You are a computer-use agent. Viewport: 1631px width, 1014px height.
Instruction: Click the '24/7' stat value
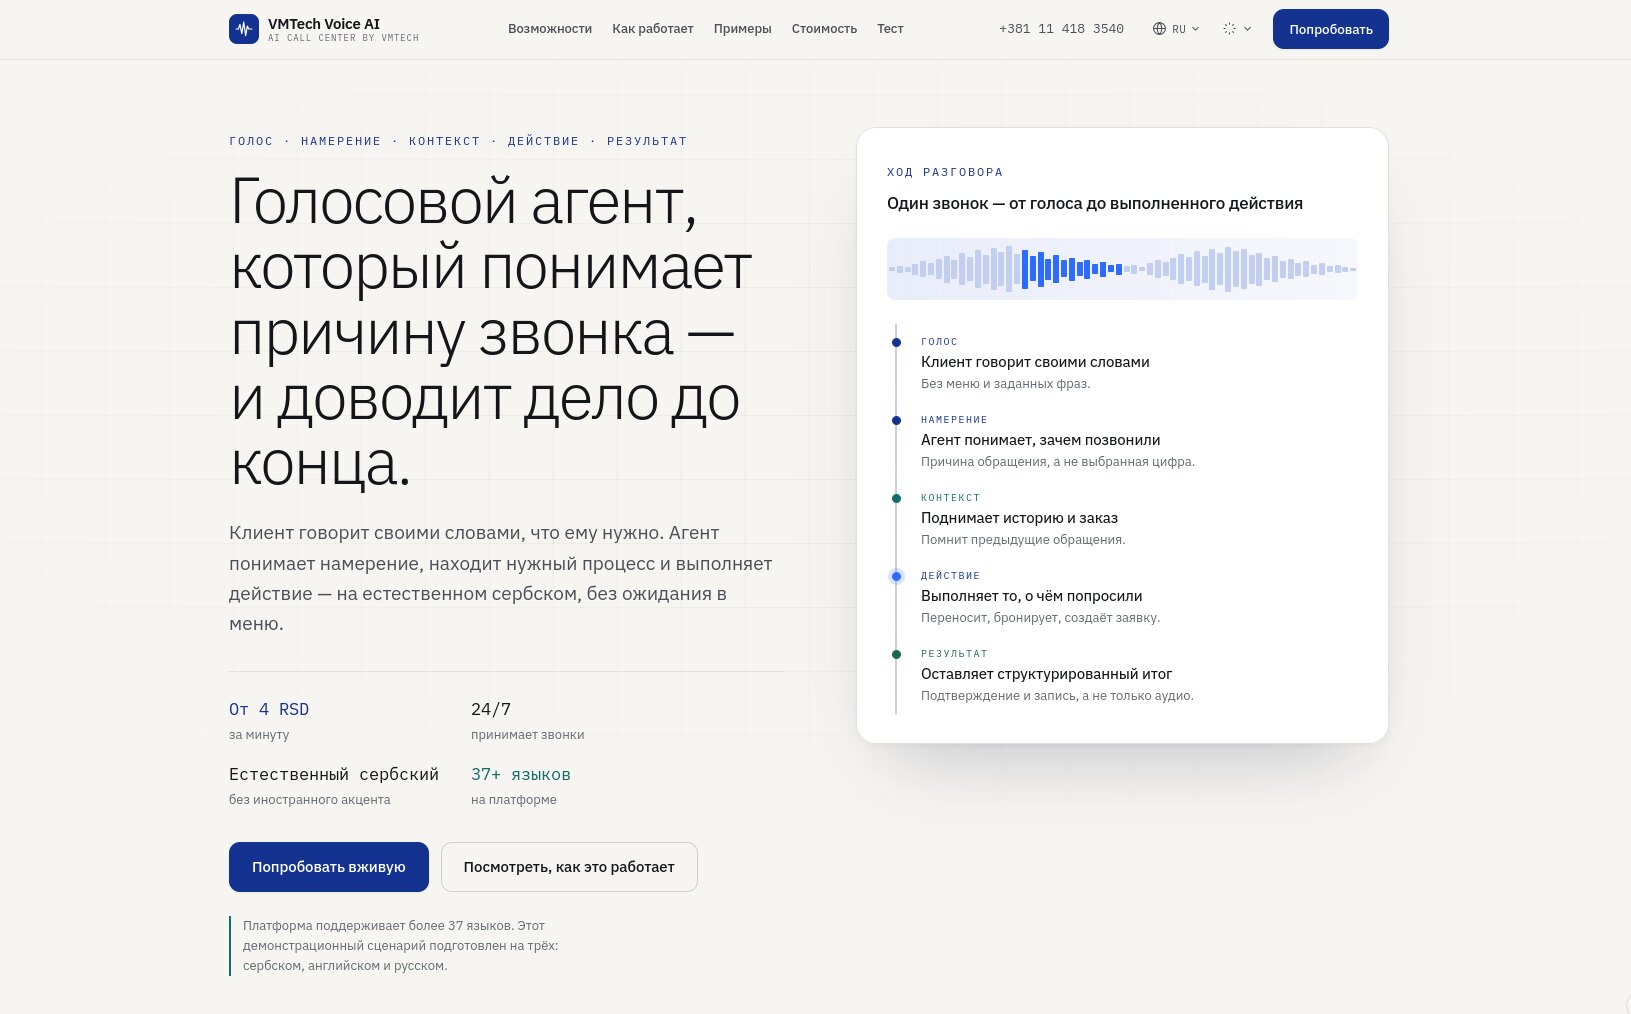(x=491, y=709)
